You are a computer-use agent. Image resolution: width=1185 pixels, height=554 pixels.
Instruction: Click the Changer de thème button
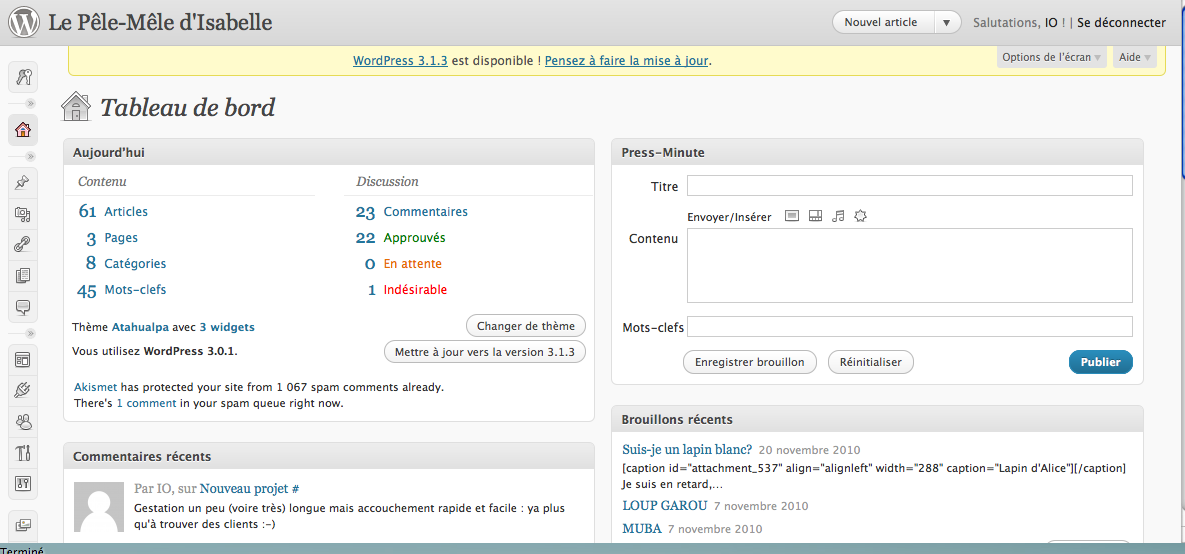click(x=525, y=326)
